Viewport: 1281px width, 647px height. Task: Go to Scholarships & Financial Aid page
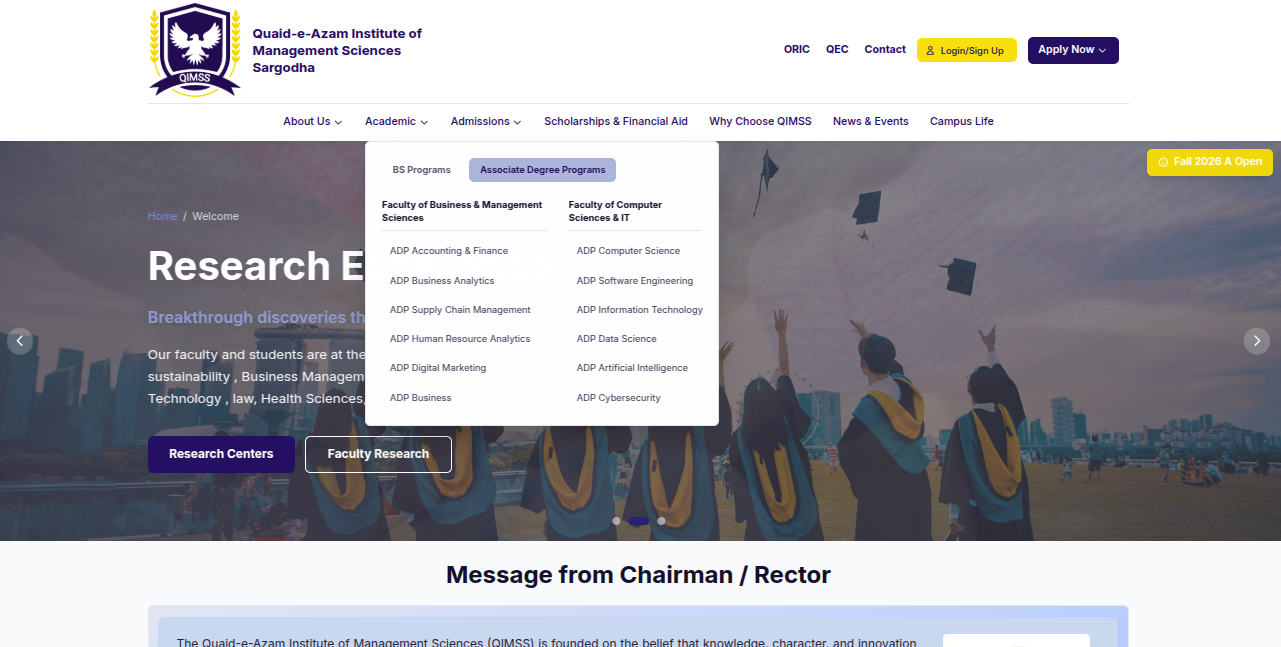616,122
